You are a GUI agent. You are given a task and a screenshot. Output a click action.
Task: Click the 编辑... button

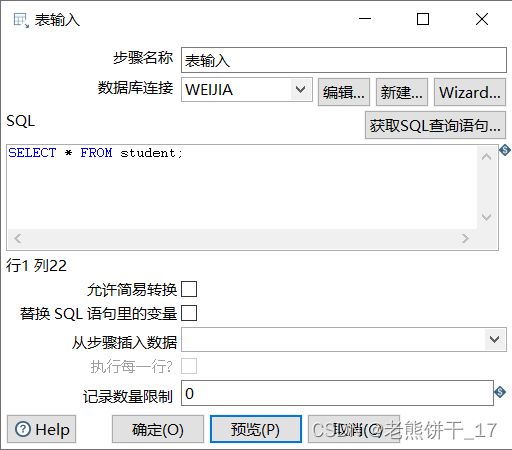pos(344,92)
